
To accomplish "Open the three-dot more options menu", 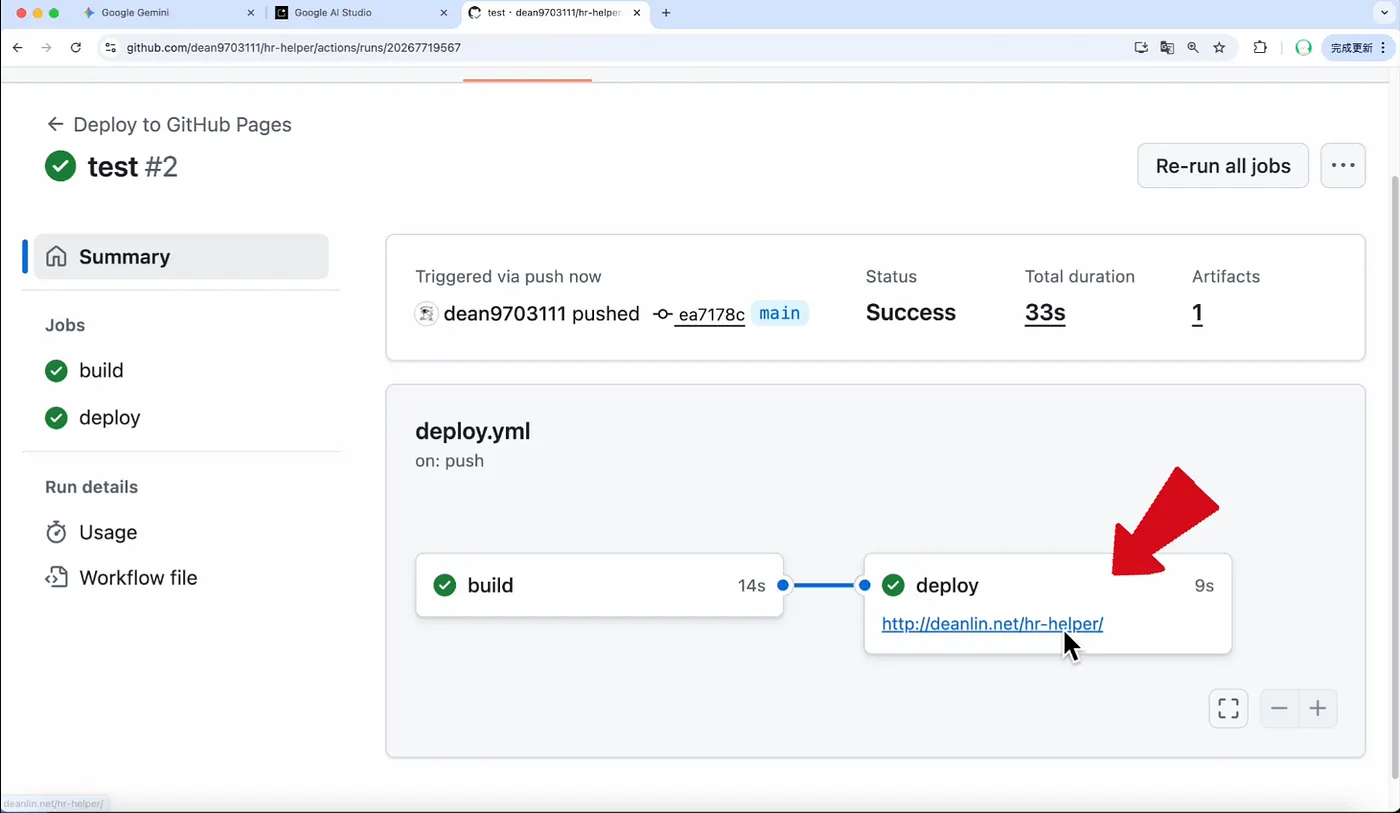I will (x=1343, y=166).
